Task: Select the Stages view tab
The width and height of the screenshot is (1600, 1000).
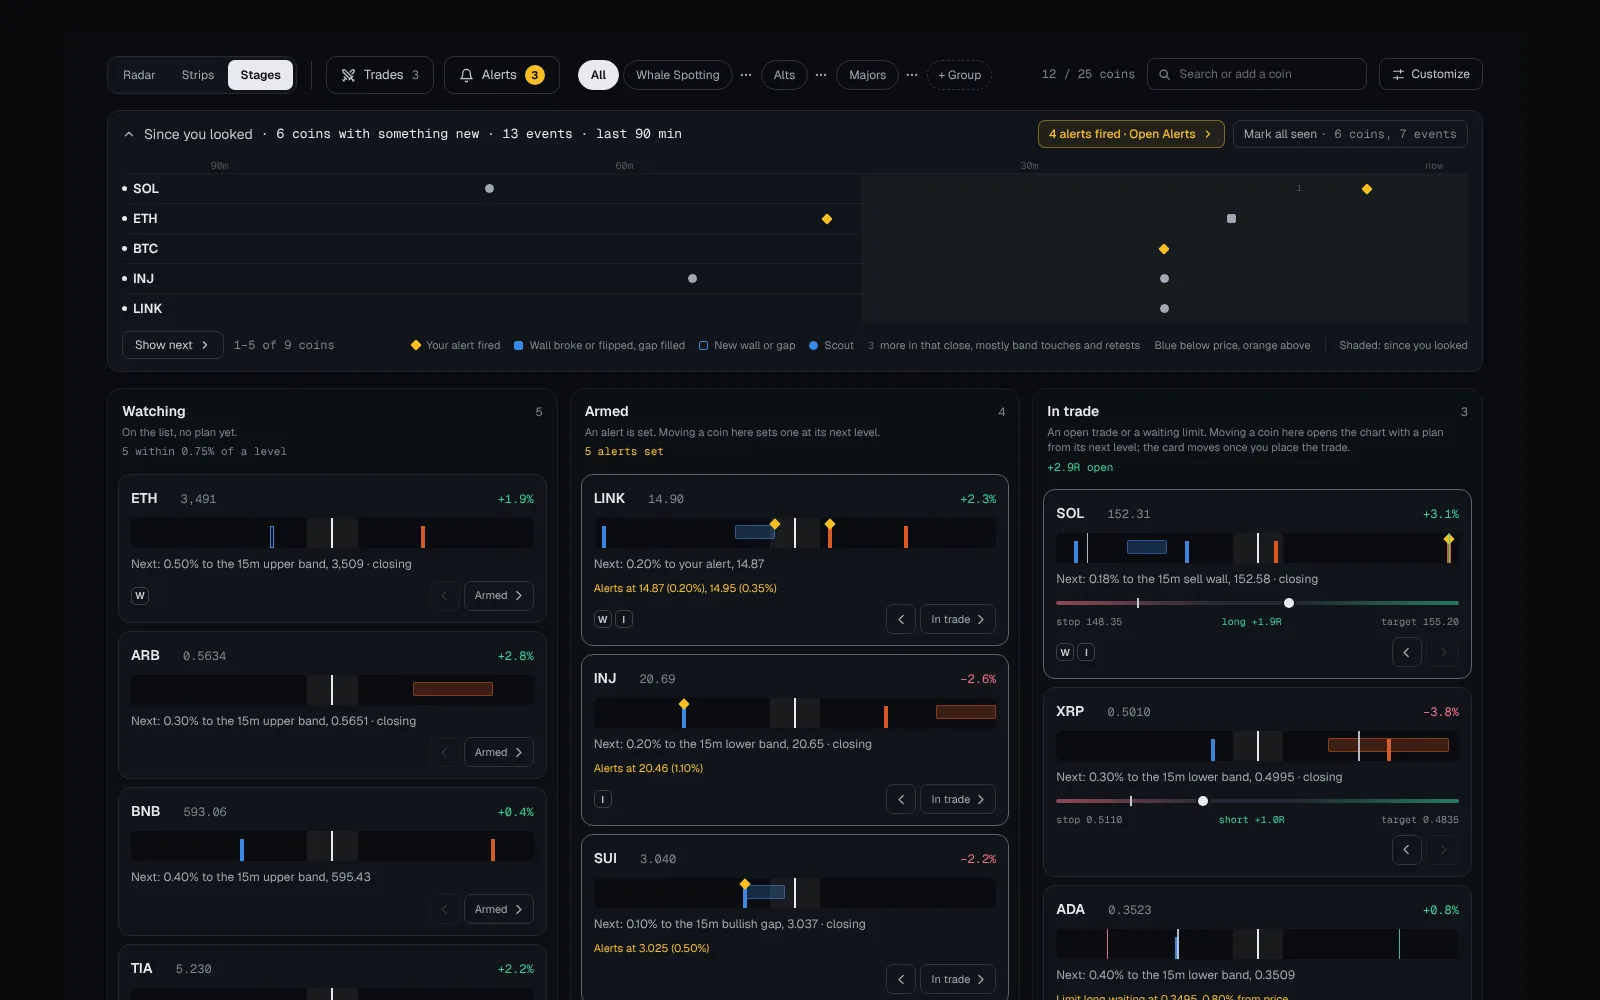Action: click(261, 75)
